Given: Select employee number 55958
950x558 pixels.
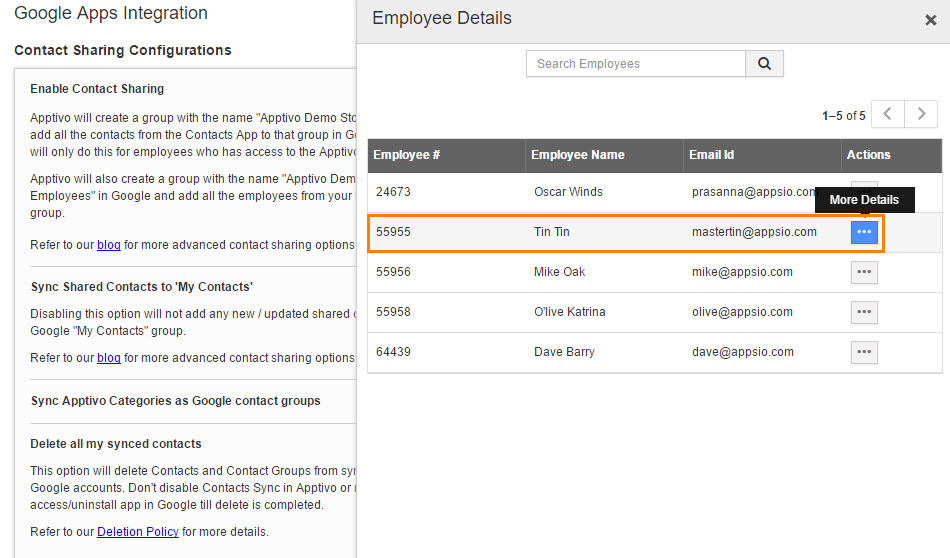Looking at the screenshot, I should 393,312.
